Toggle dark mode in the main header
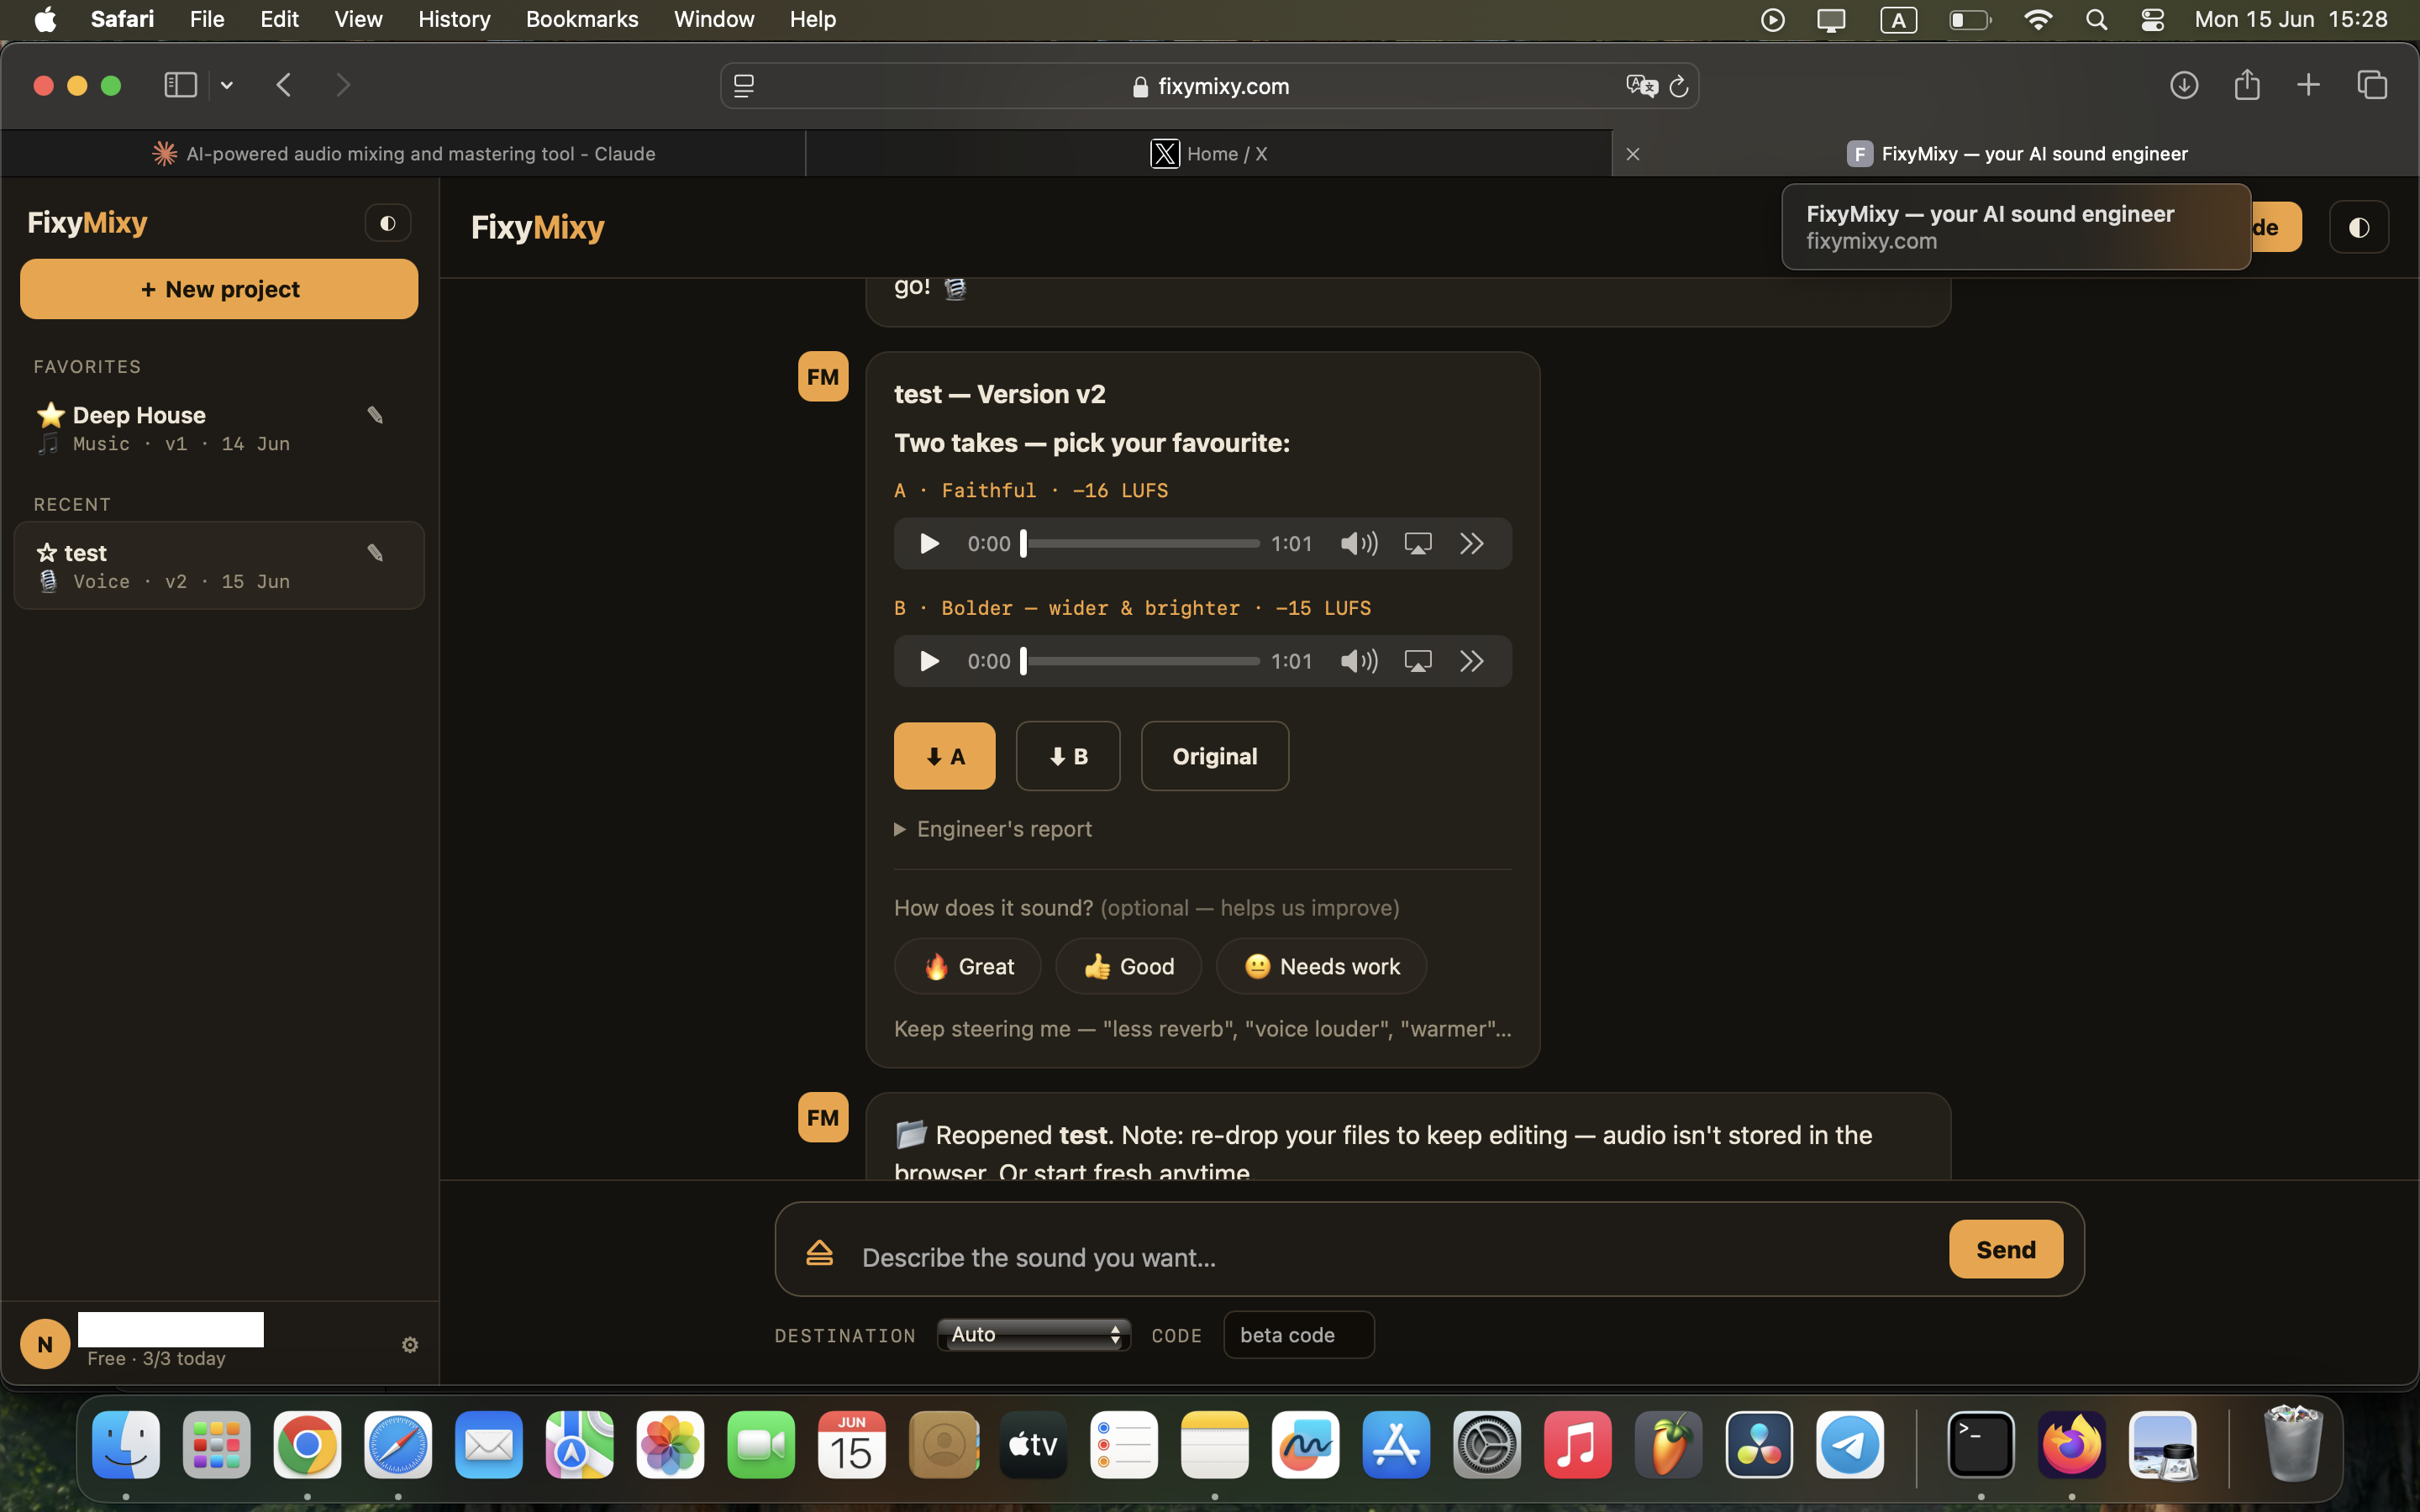The height and width of the screenshot is (1512, 2420). tap(2358, 227)
